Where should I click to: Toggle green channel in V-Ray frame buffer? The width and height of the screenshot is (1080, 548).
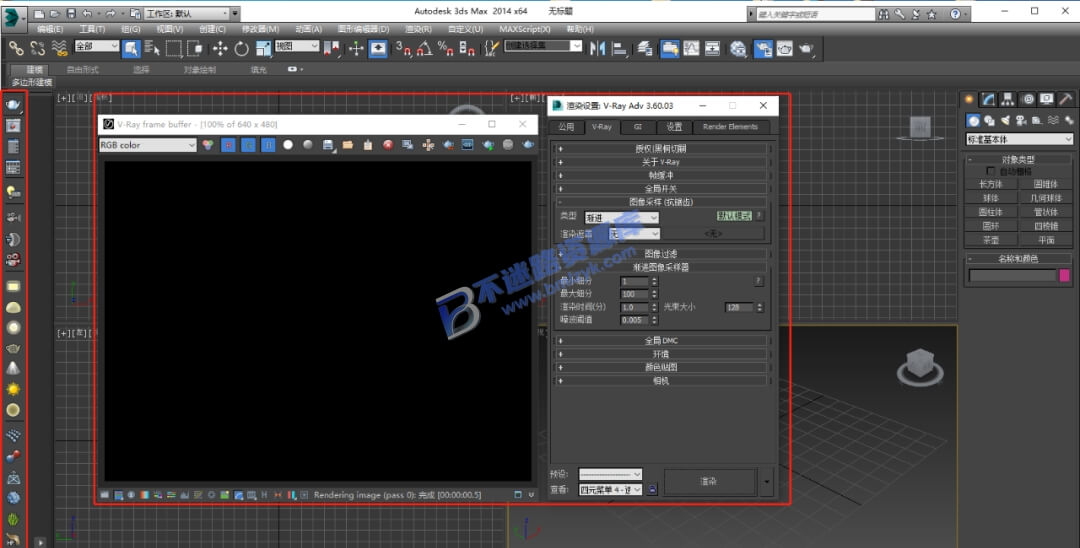248,145
